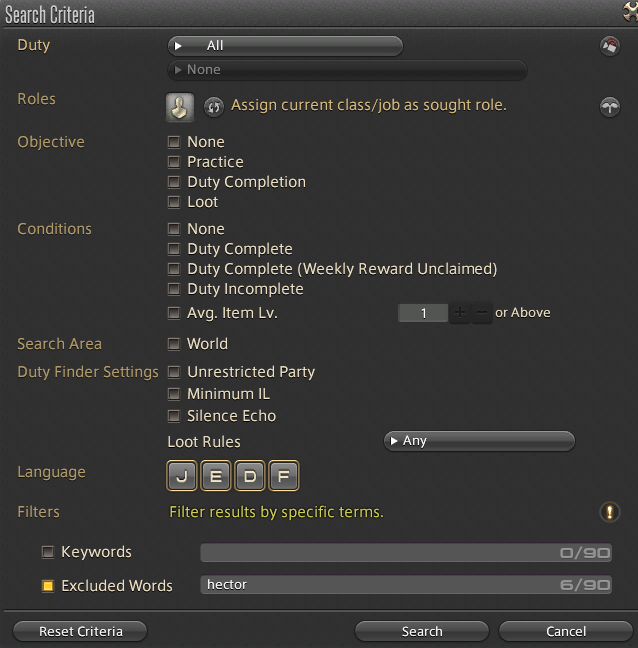This screenshot has width=638, height=648.
Task: Toggle Japanese language J button
Action: point(182,476)
